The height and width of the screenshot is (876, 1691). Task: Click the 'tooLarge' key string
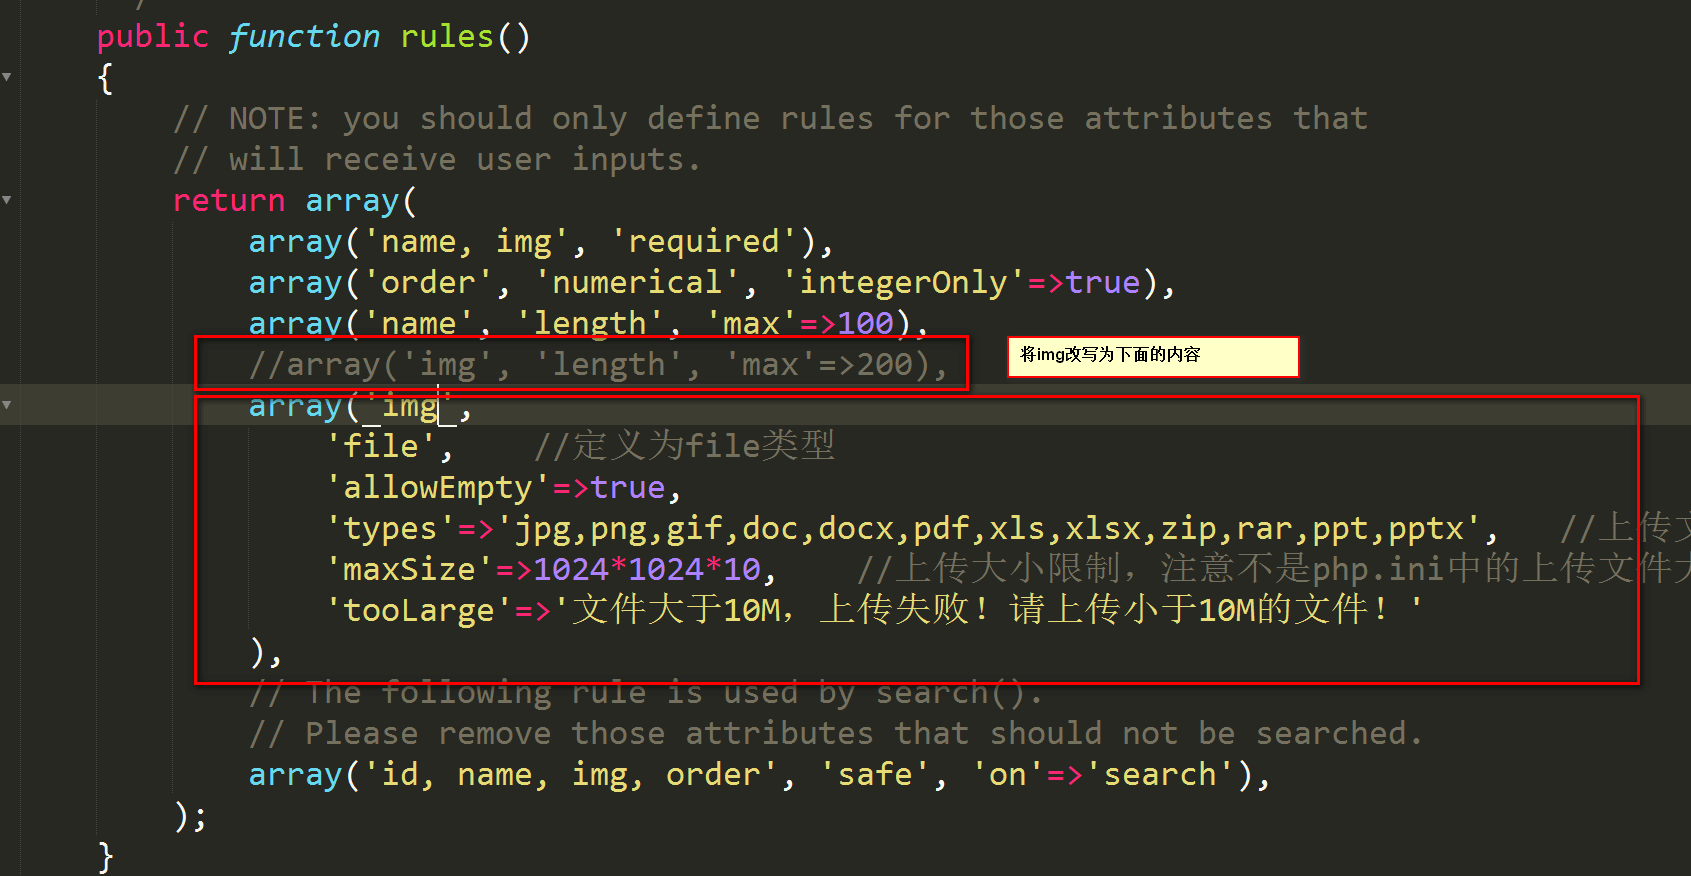coord(419,611)
